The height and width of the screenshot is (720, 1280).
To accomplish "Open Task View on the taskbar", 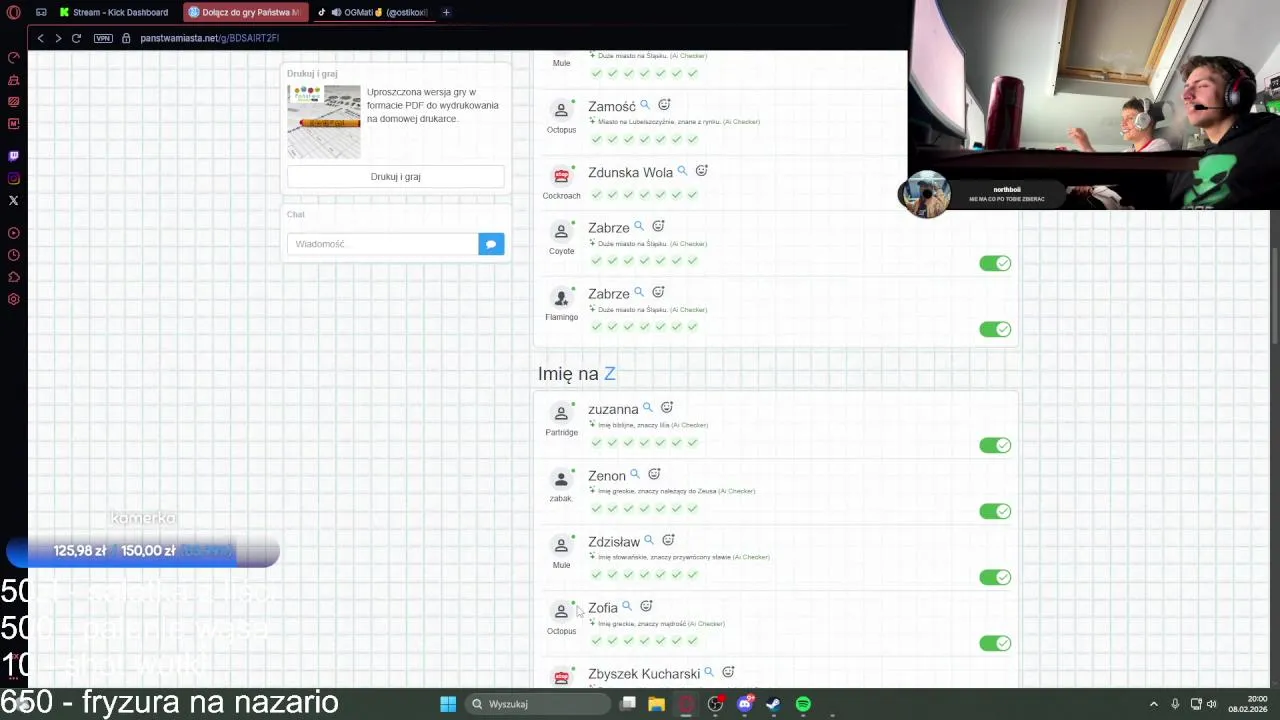I will click(x=628, y=704).
